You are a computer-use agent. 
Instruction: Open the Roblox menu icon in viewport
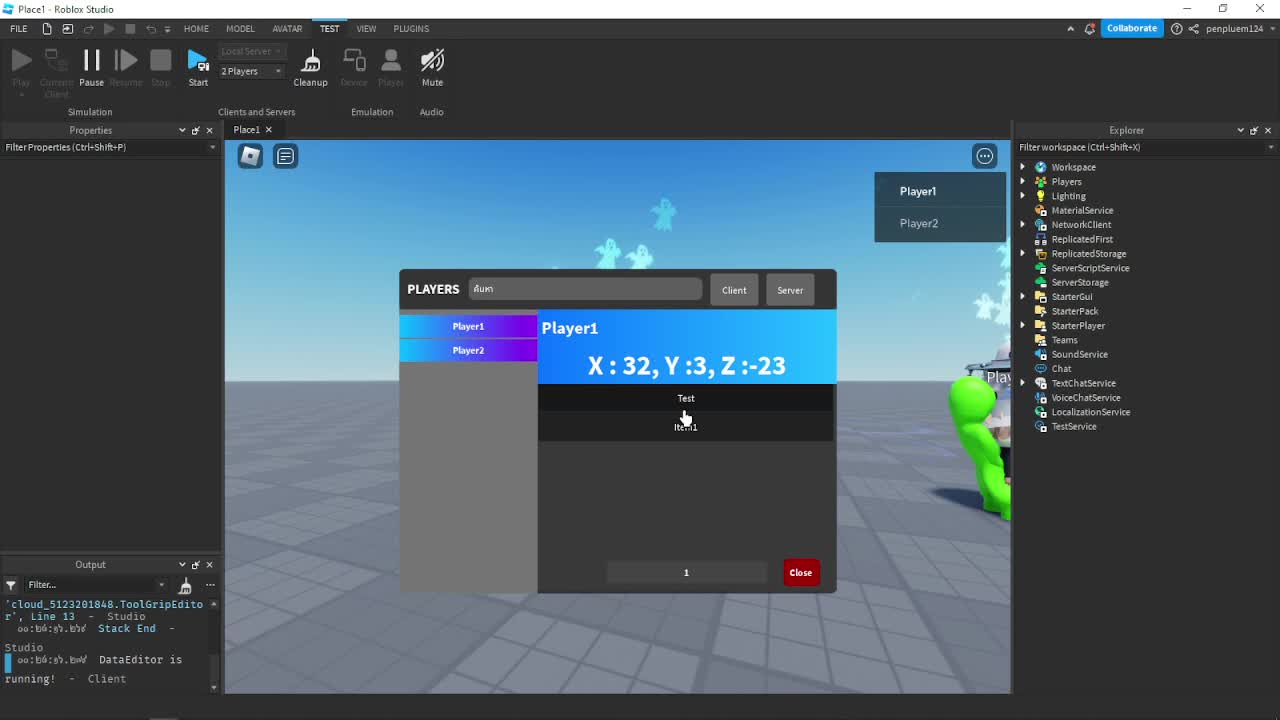250,156
